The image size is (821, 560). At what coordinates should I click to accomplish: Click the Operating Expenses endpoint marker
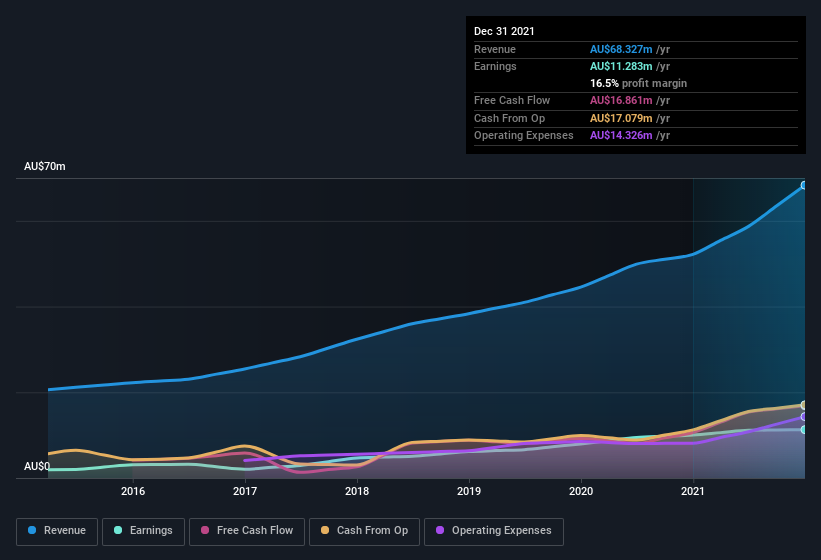pyautogui.click(x=803, y=417)
